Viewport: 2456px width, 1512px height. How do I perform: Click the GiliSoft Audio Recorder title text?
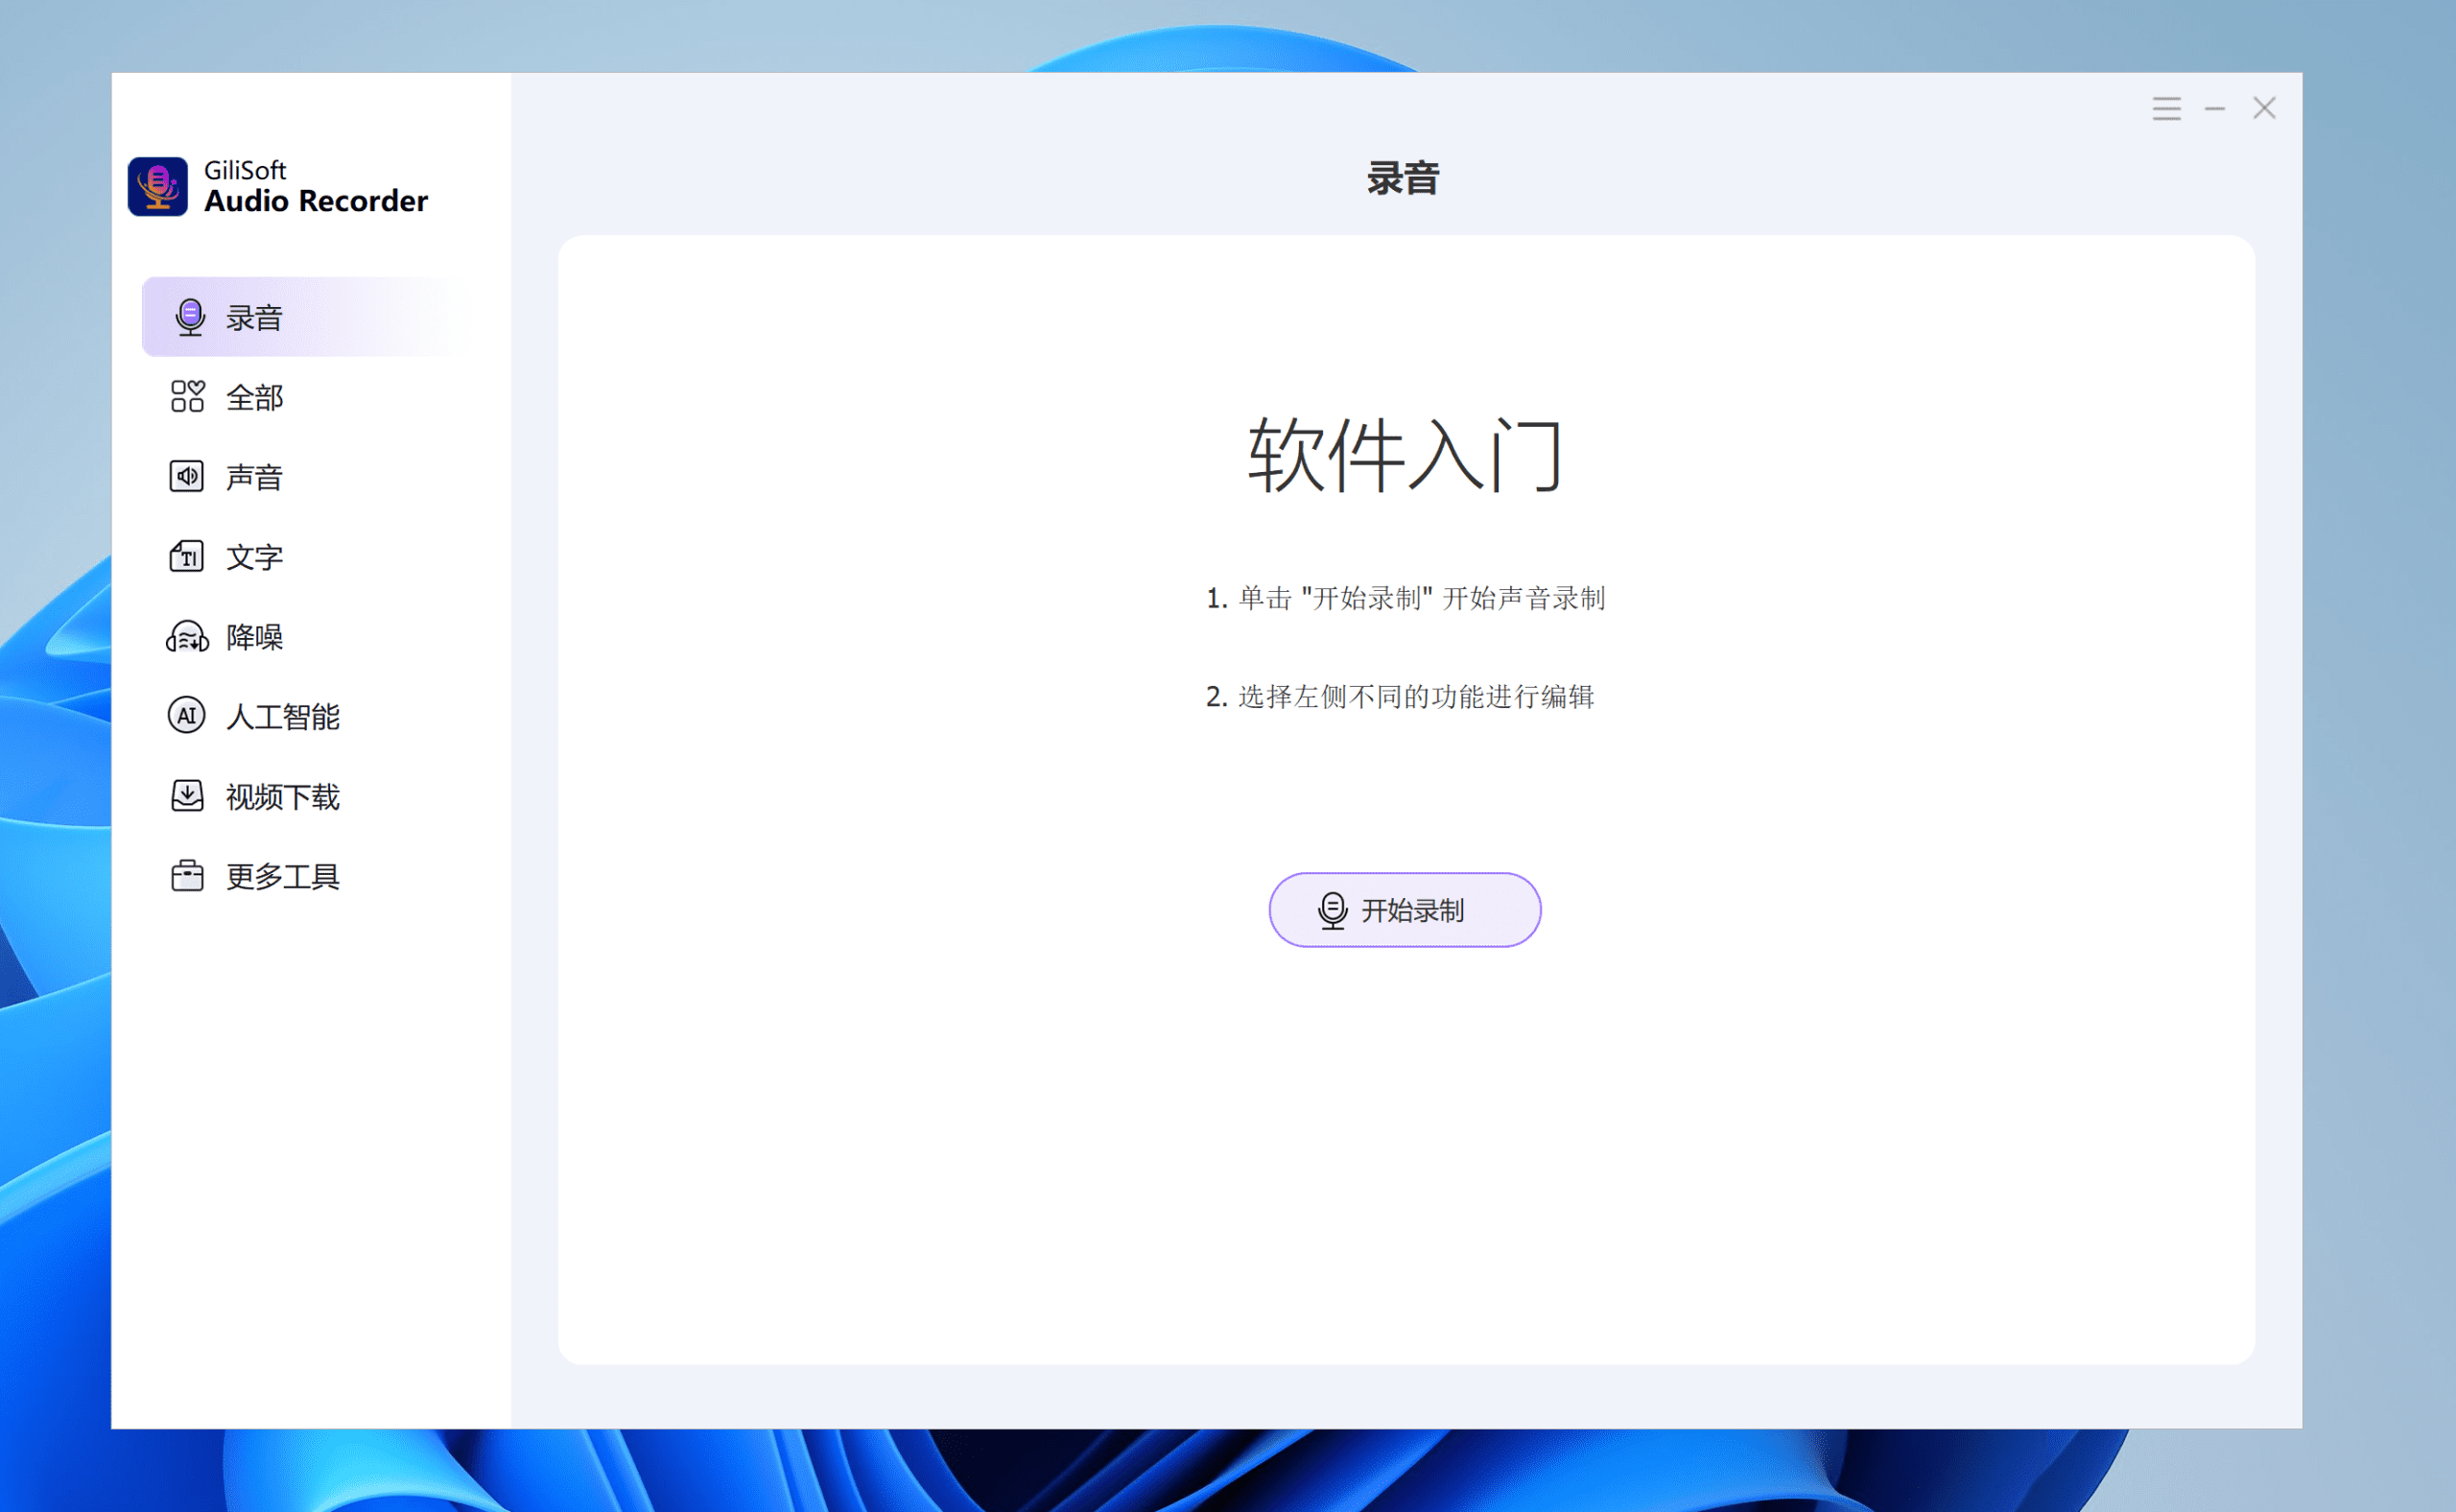316,187
